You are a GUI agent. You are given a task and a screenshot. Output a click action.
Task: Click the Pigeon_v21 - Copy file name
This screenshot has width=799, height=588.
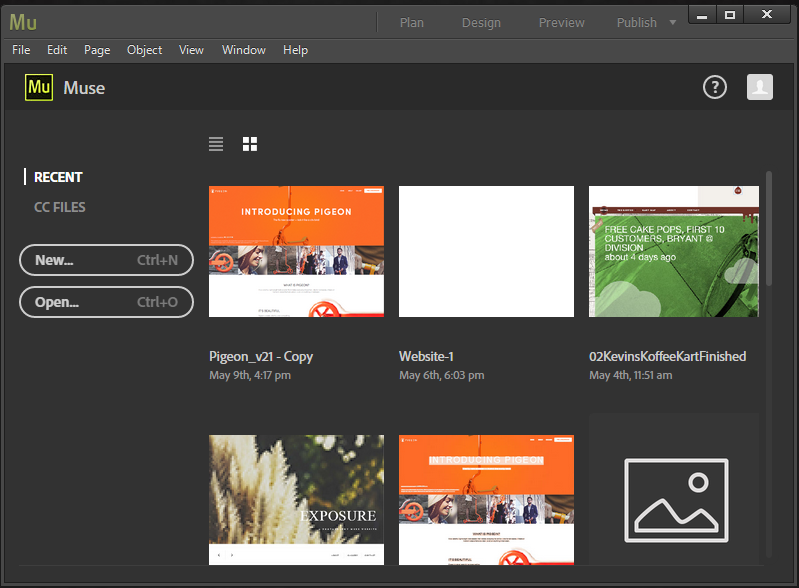coord(261,356)
